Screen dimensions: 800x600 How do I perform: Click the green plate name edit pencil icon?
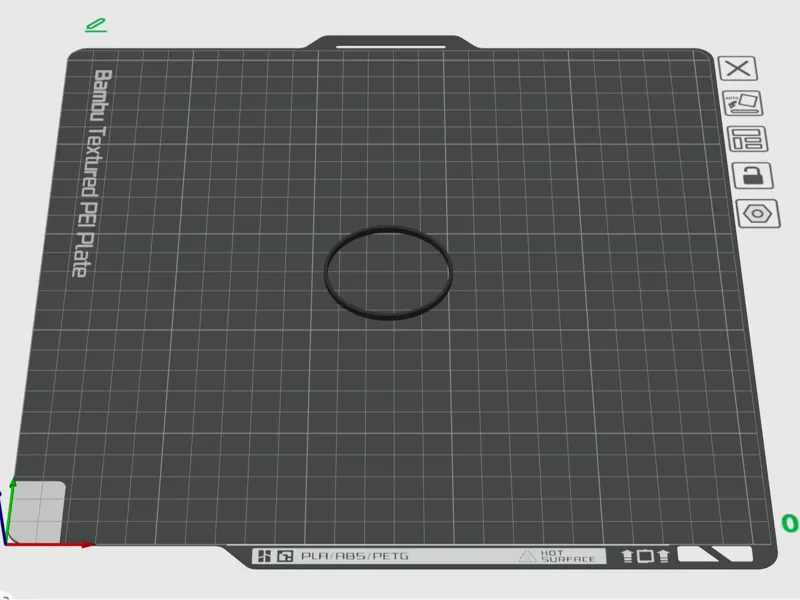[x=96, y=25]
